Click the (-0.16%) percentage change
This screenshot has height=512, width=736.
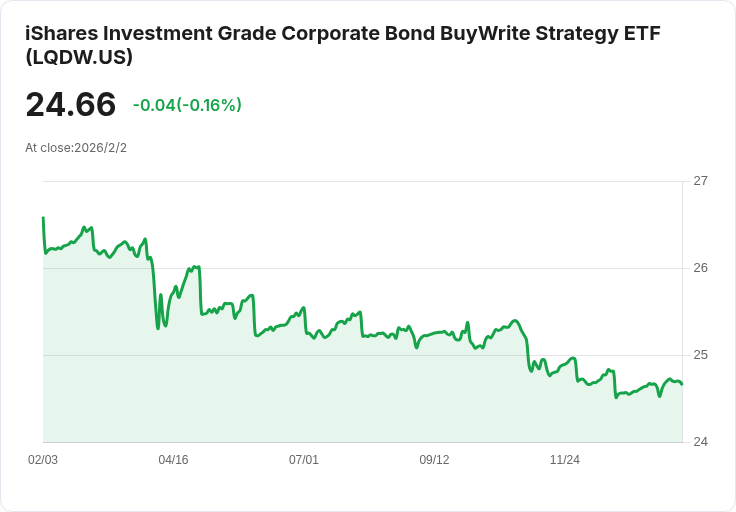point(209,105)
